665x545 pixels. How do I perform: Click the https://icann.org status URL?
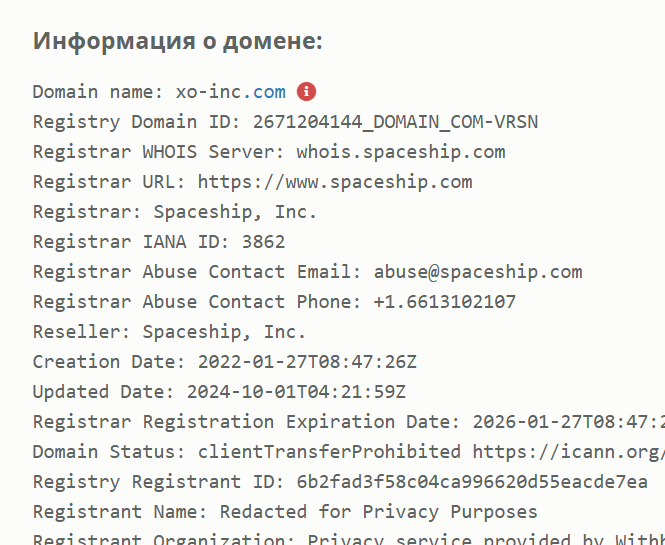click(x=569, y=452)
